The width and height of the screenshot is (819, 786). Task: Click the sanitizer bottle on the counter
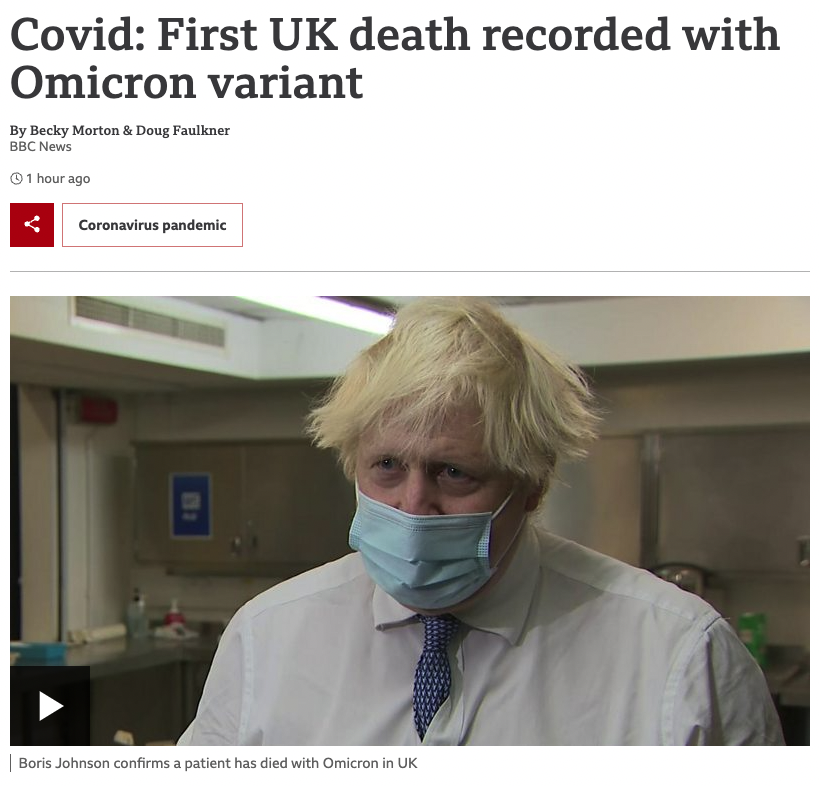pyautogui.click(x=137, y=613)
